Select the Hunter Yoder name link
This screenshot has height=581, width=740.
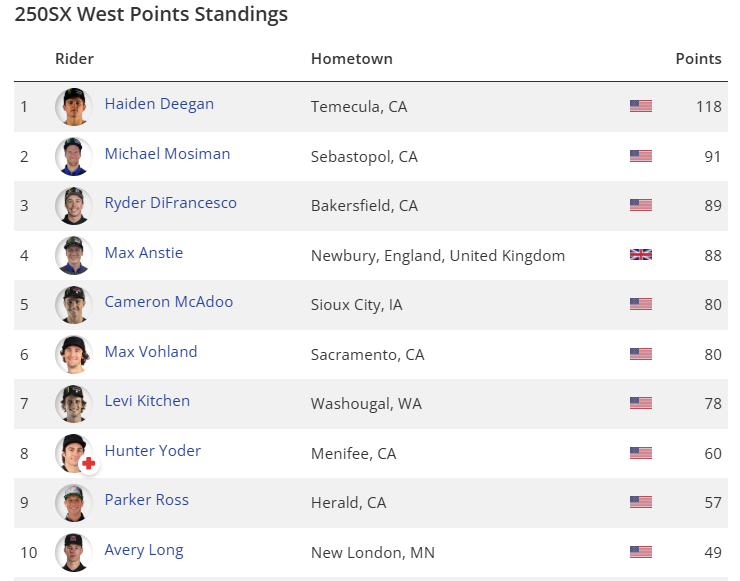tap(152, 451)
